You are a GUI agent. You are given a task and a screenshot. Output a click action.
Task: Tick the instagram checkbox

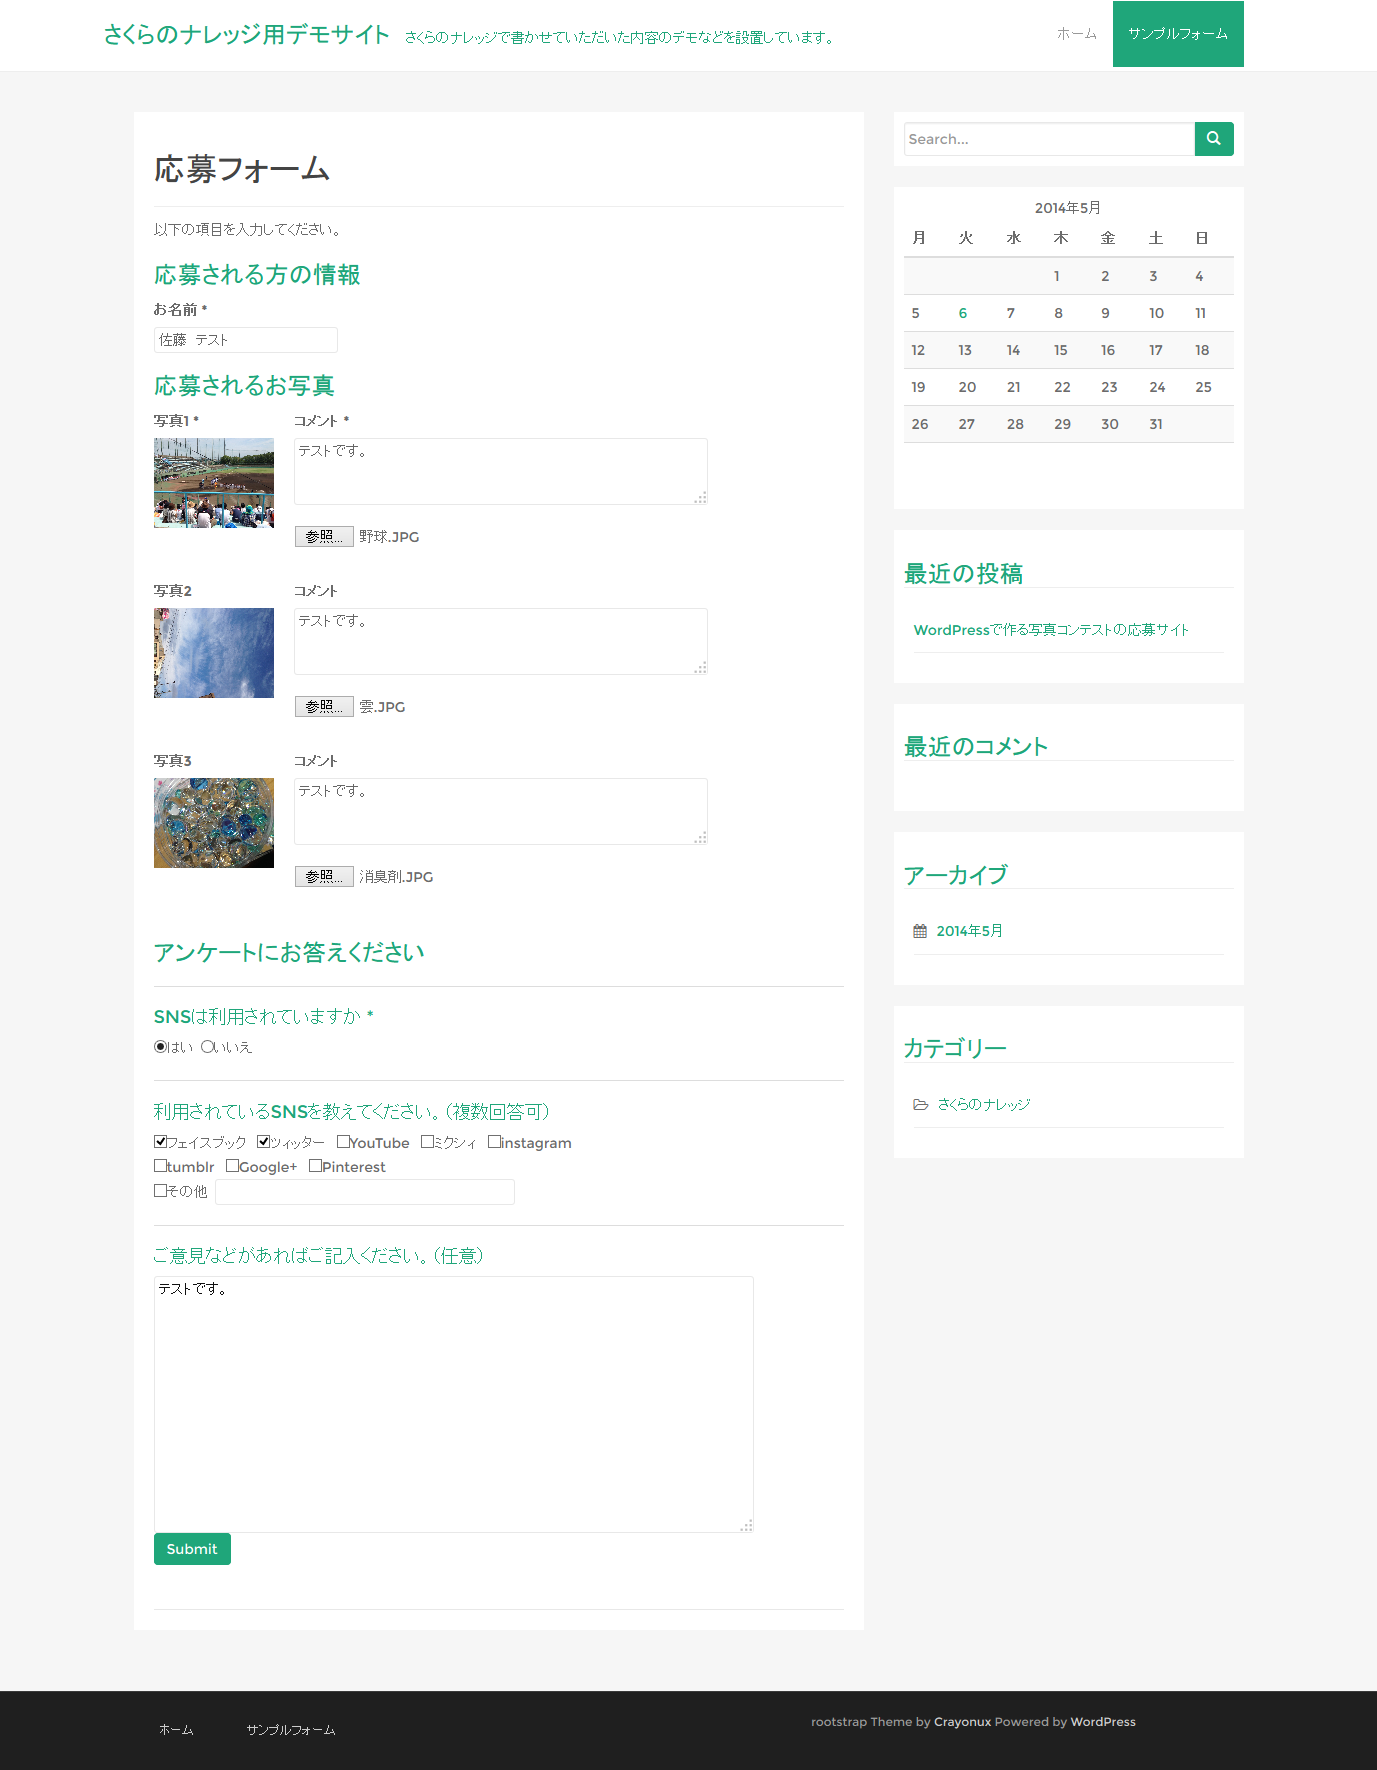[x=494, y=1142]
